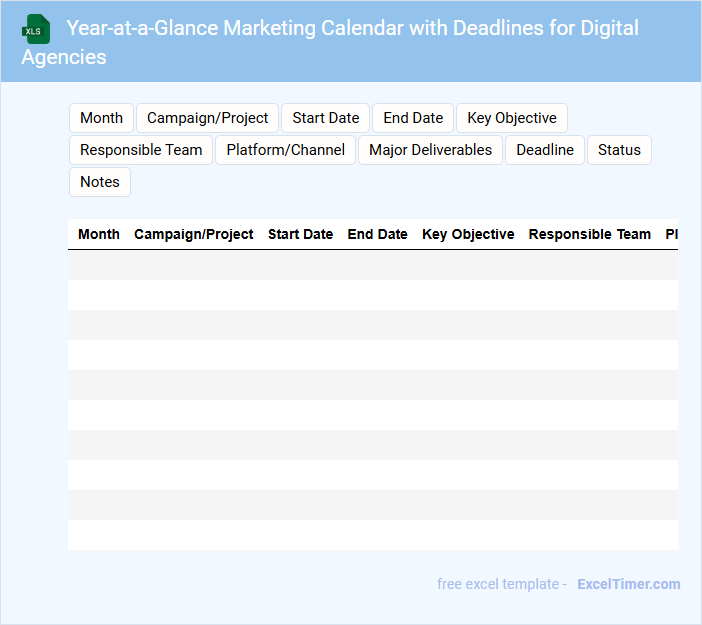Screen dimensions: 702x625
Task: Select the Start Date column header
Action: point(300,234)
